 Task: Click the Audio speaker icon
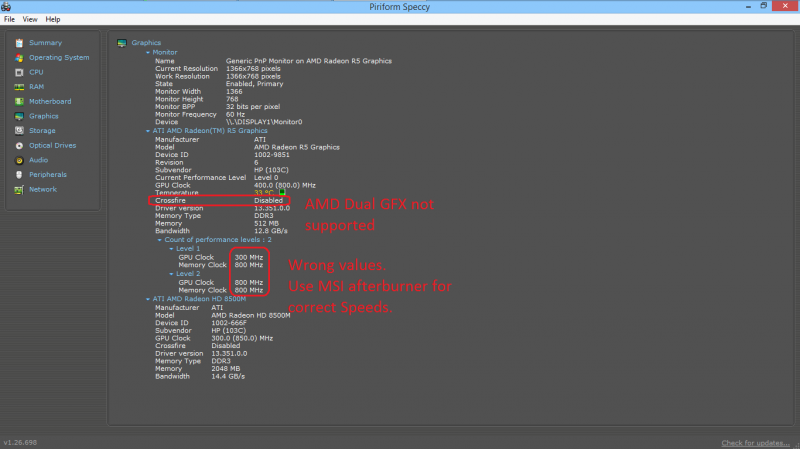pyautogui.click(x=19, y=160)
